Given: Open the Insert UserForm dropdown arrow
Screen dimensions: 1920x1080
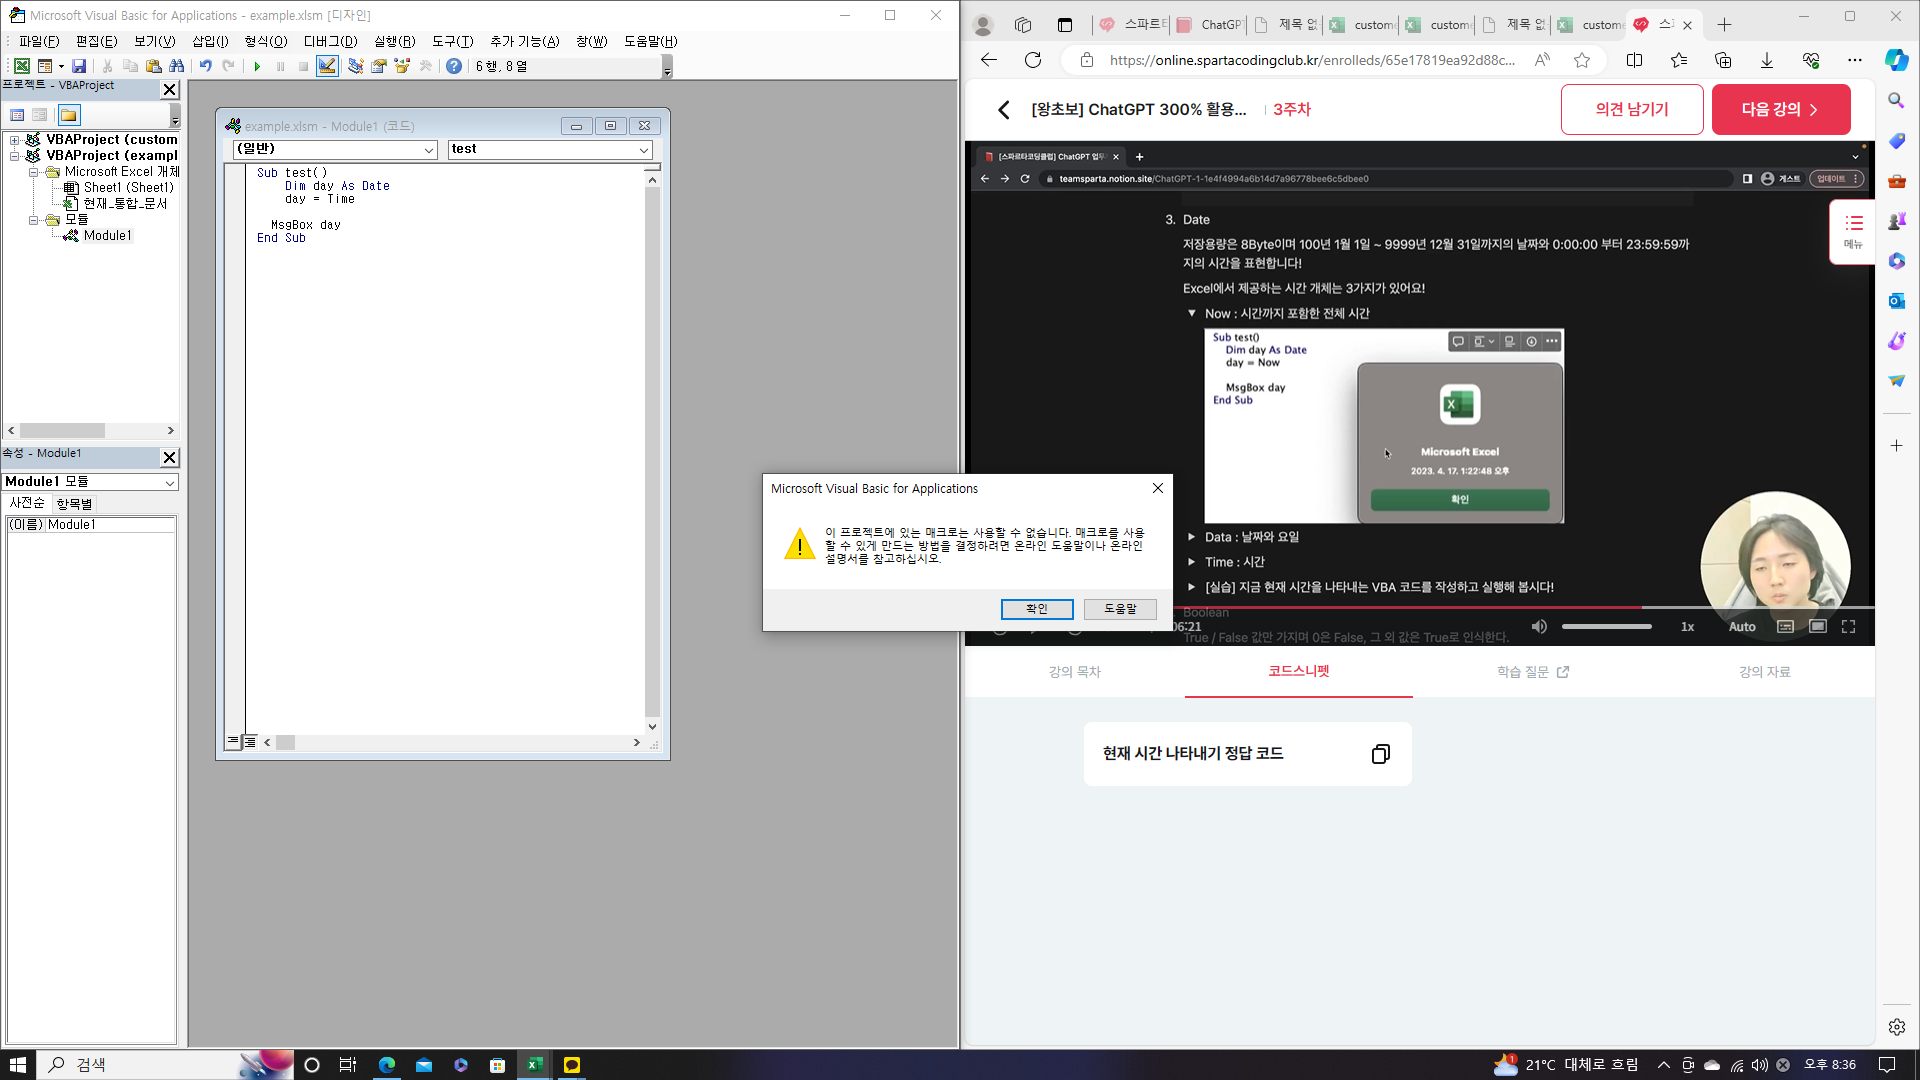Looking at the screenshot, I should 61,66.
